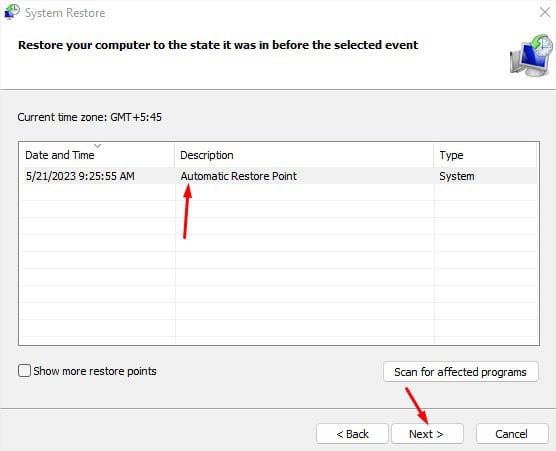The height and width of the screenshot is (451, 556).
Task: Select the Automatic Restore Point row description
Action: click(x=238, y=176)
